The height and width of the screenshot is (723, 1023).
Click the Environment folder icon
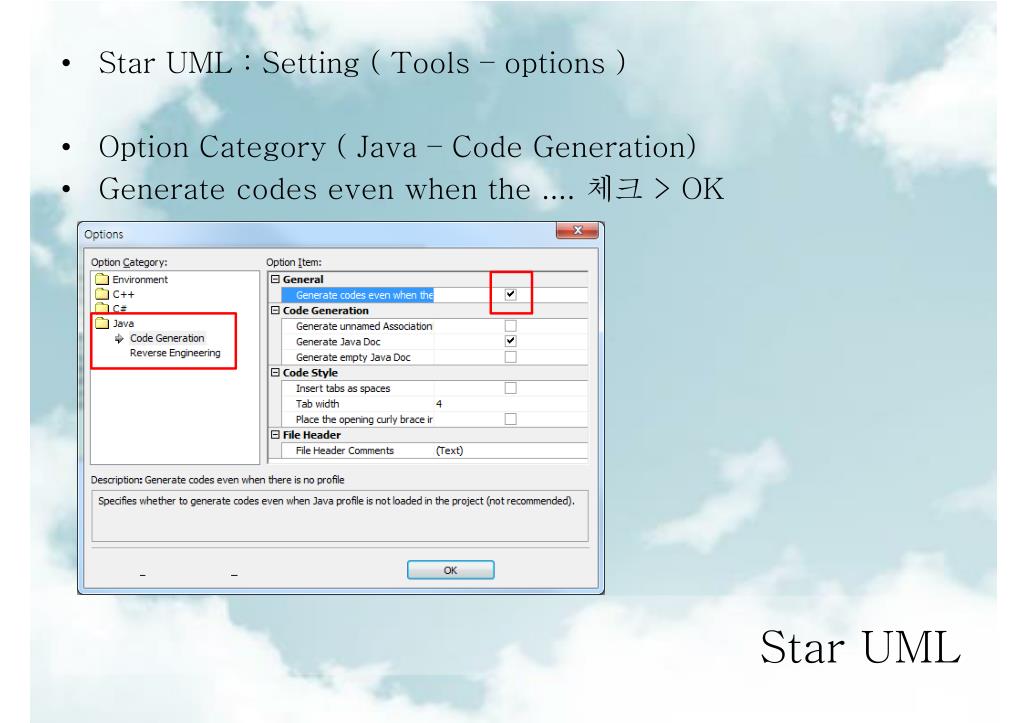(x=102, y=279)
